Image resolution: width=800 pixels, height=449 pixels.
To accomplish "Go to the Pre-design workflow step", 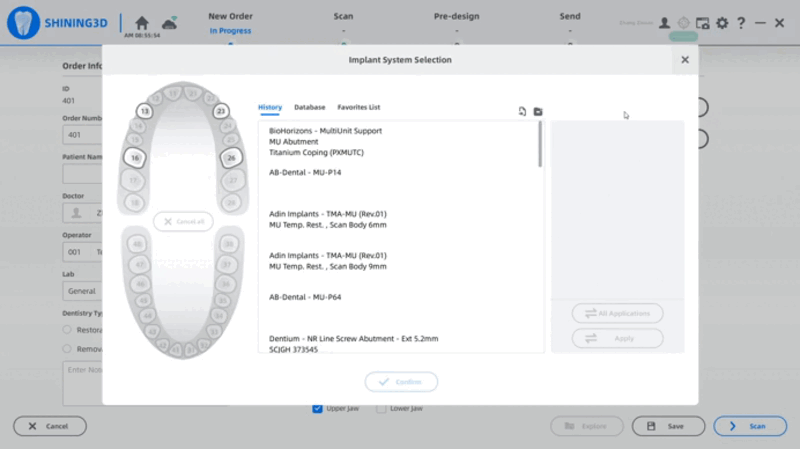I will pyautogui.click(x=457, y=16).
